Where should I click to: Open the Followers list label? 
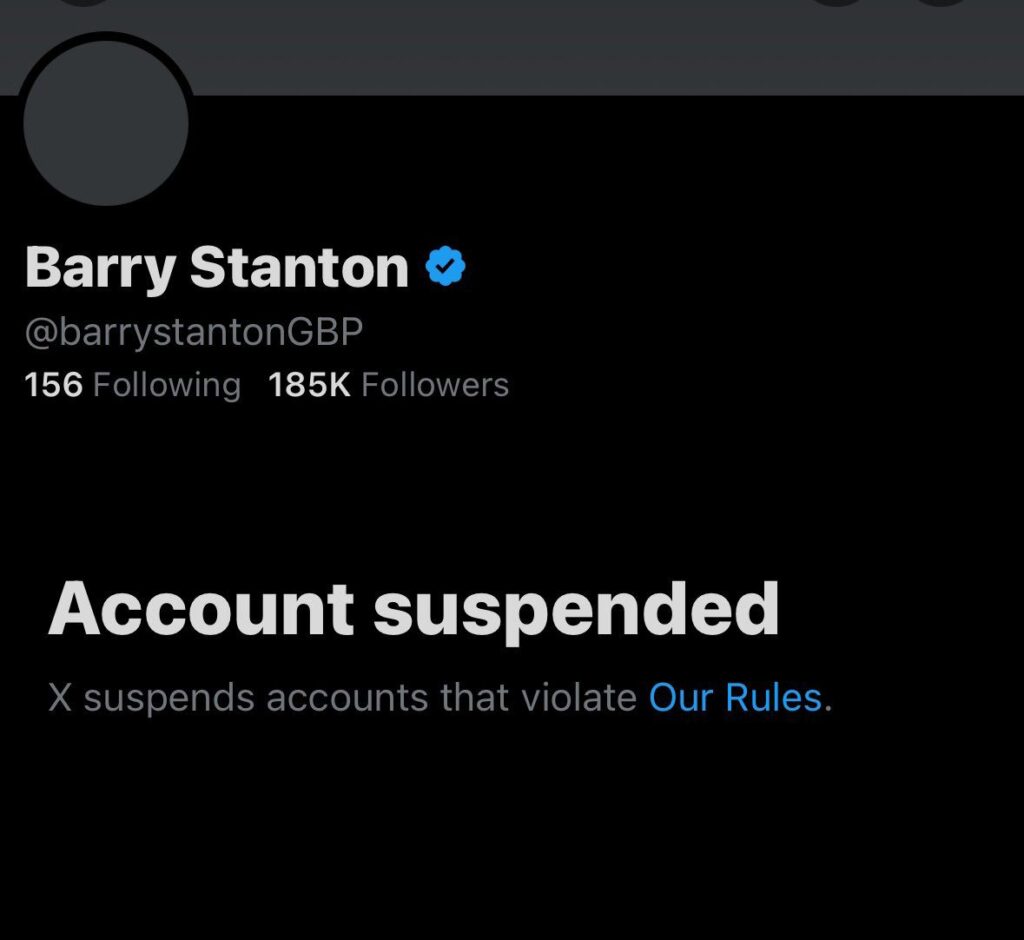pos(434,385)
